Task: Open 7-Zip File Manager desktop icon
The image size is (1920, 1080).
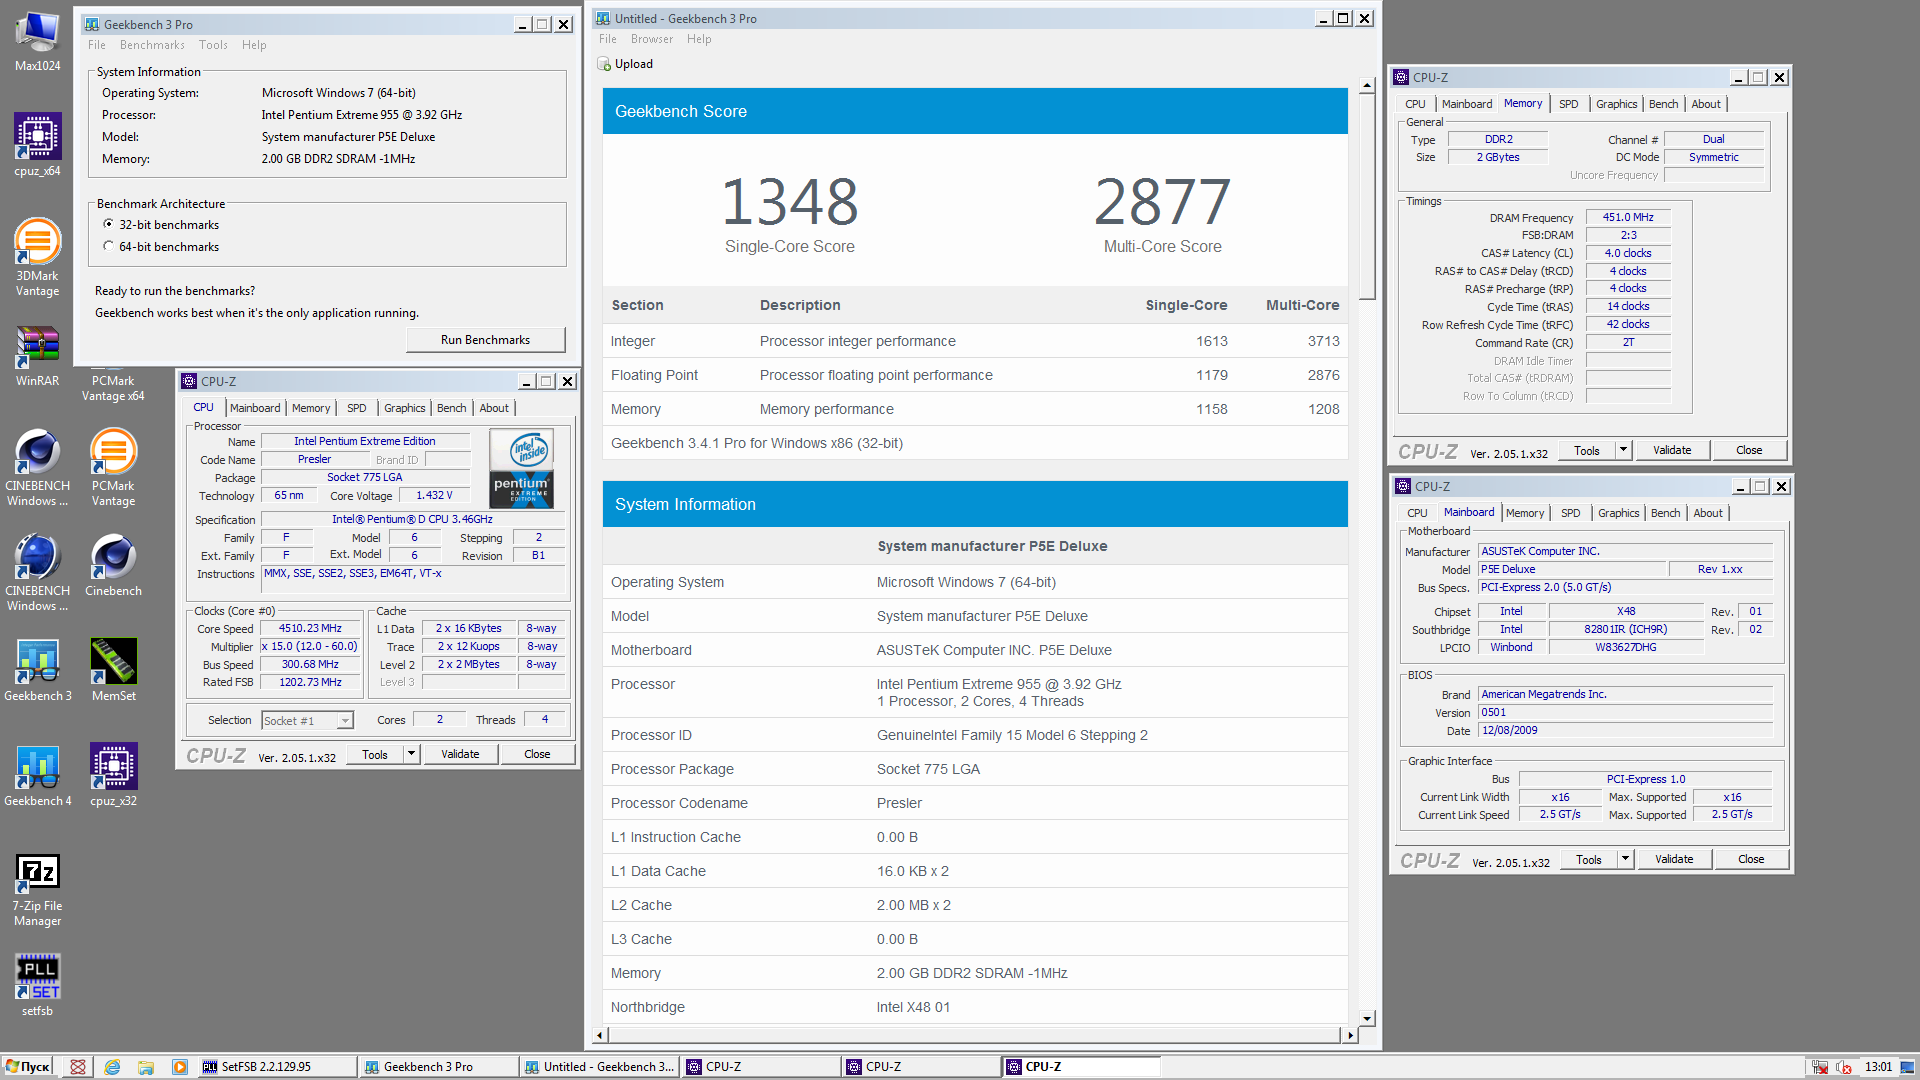Action: pyautogui.click(x=37, y=890)
